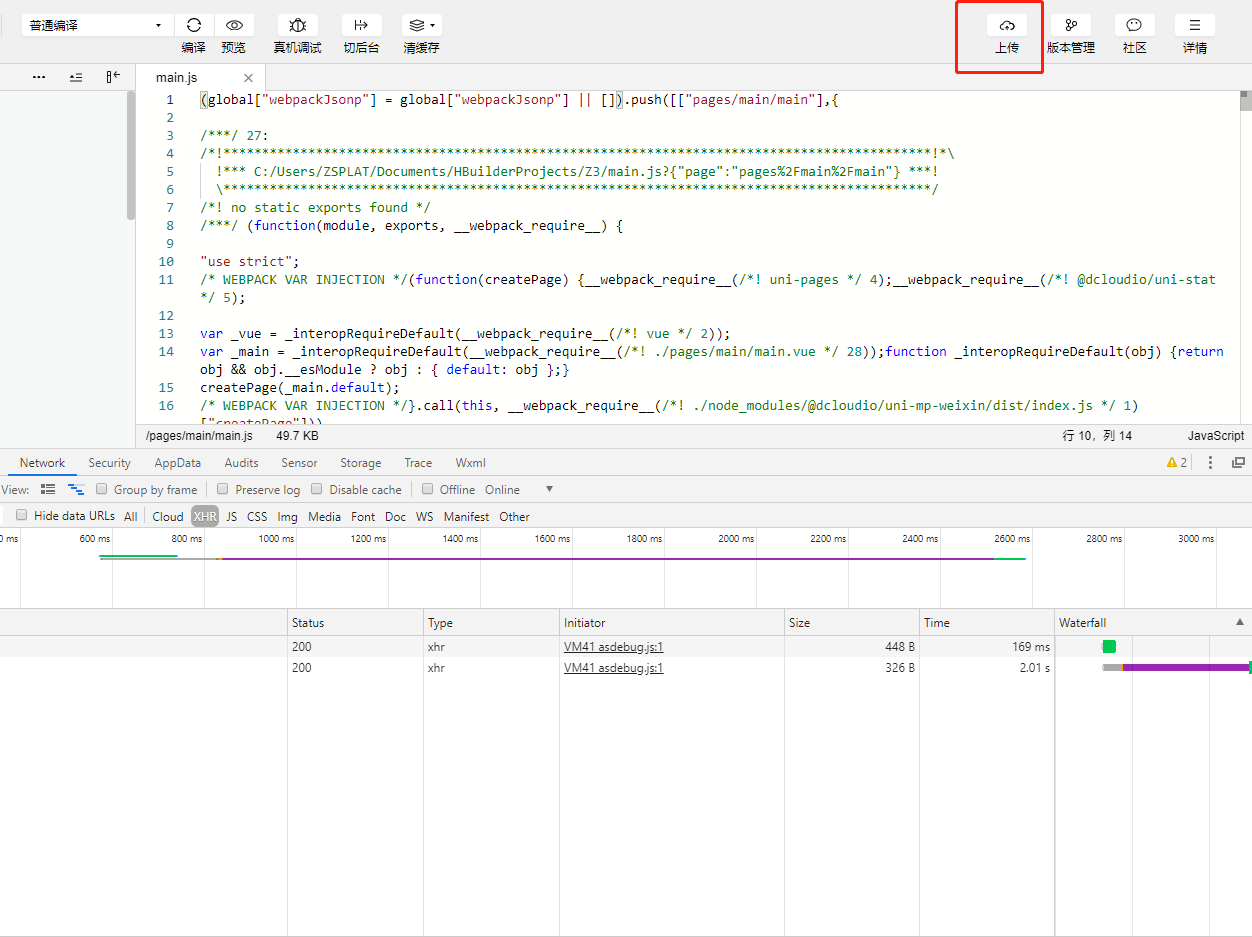The image size is (1252, 937).
Task: Open VM41 asdebug.js:1 link in 2.01 s row
Action: click(x=613, y=668)
